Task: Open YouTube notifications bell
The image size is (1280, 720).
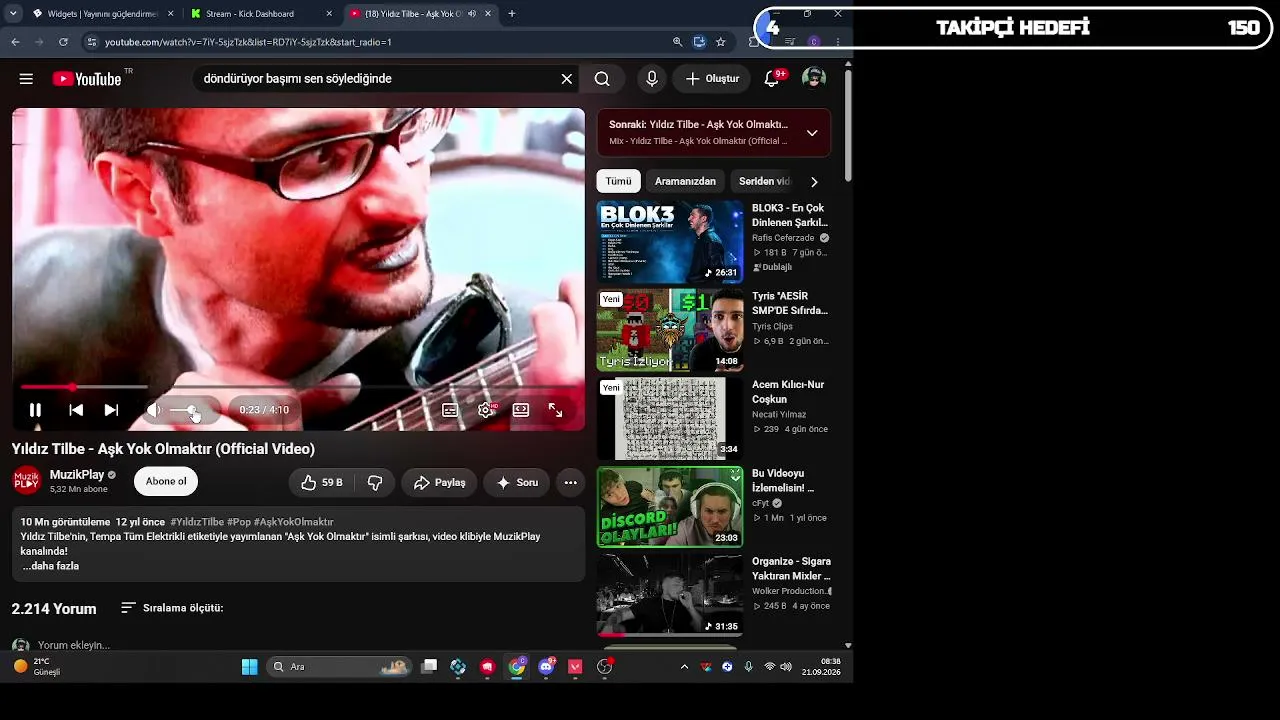Action: [772, 79]
